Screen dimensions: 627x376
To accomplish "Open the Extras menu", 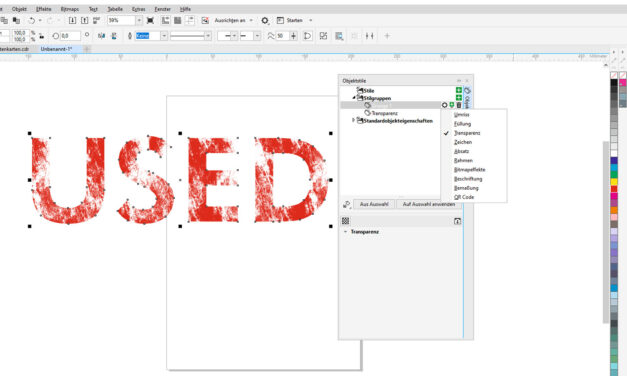I will point(138,9).
